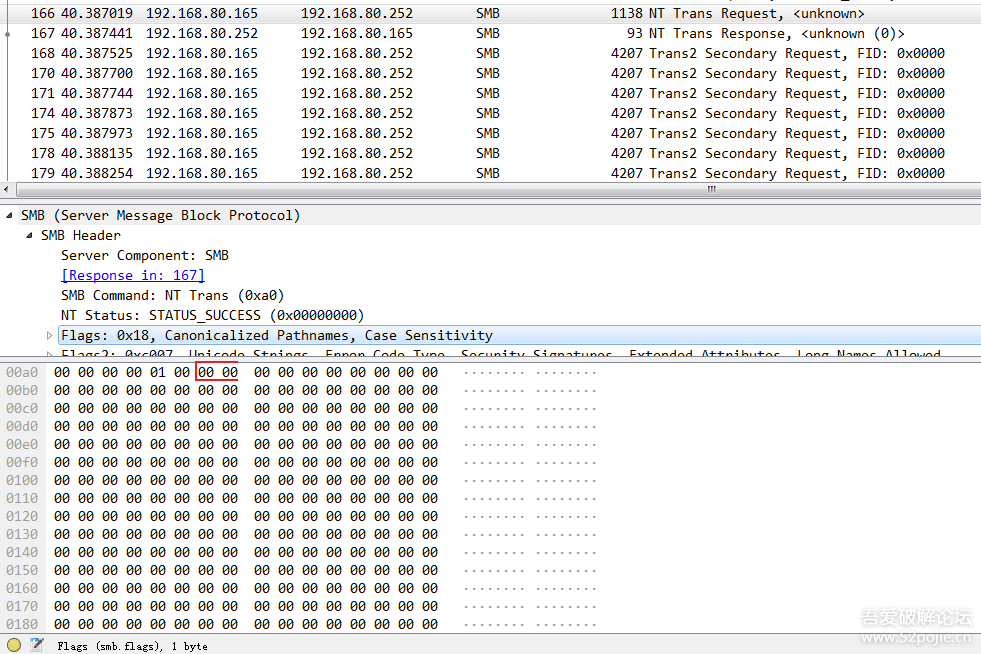Follow the 'Response in: 167' link

132,275
